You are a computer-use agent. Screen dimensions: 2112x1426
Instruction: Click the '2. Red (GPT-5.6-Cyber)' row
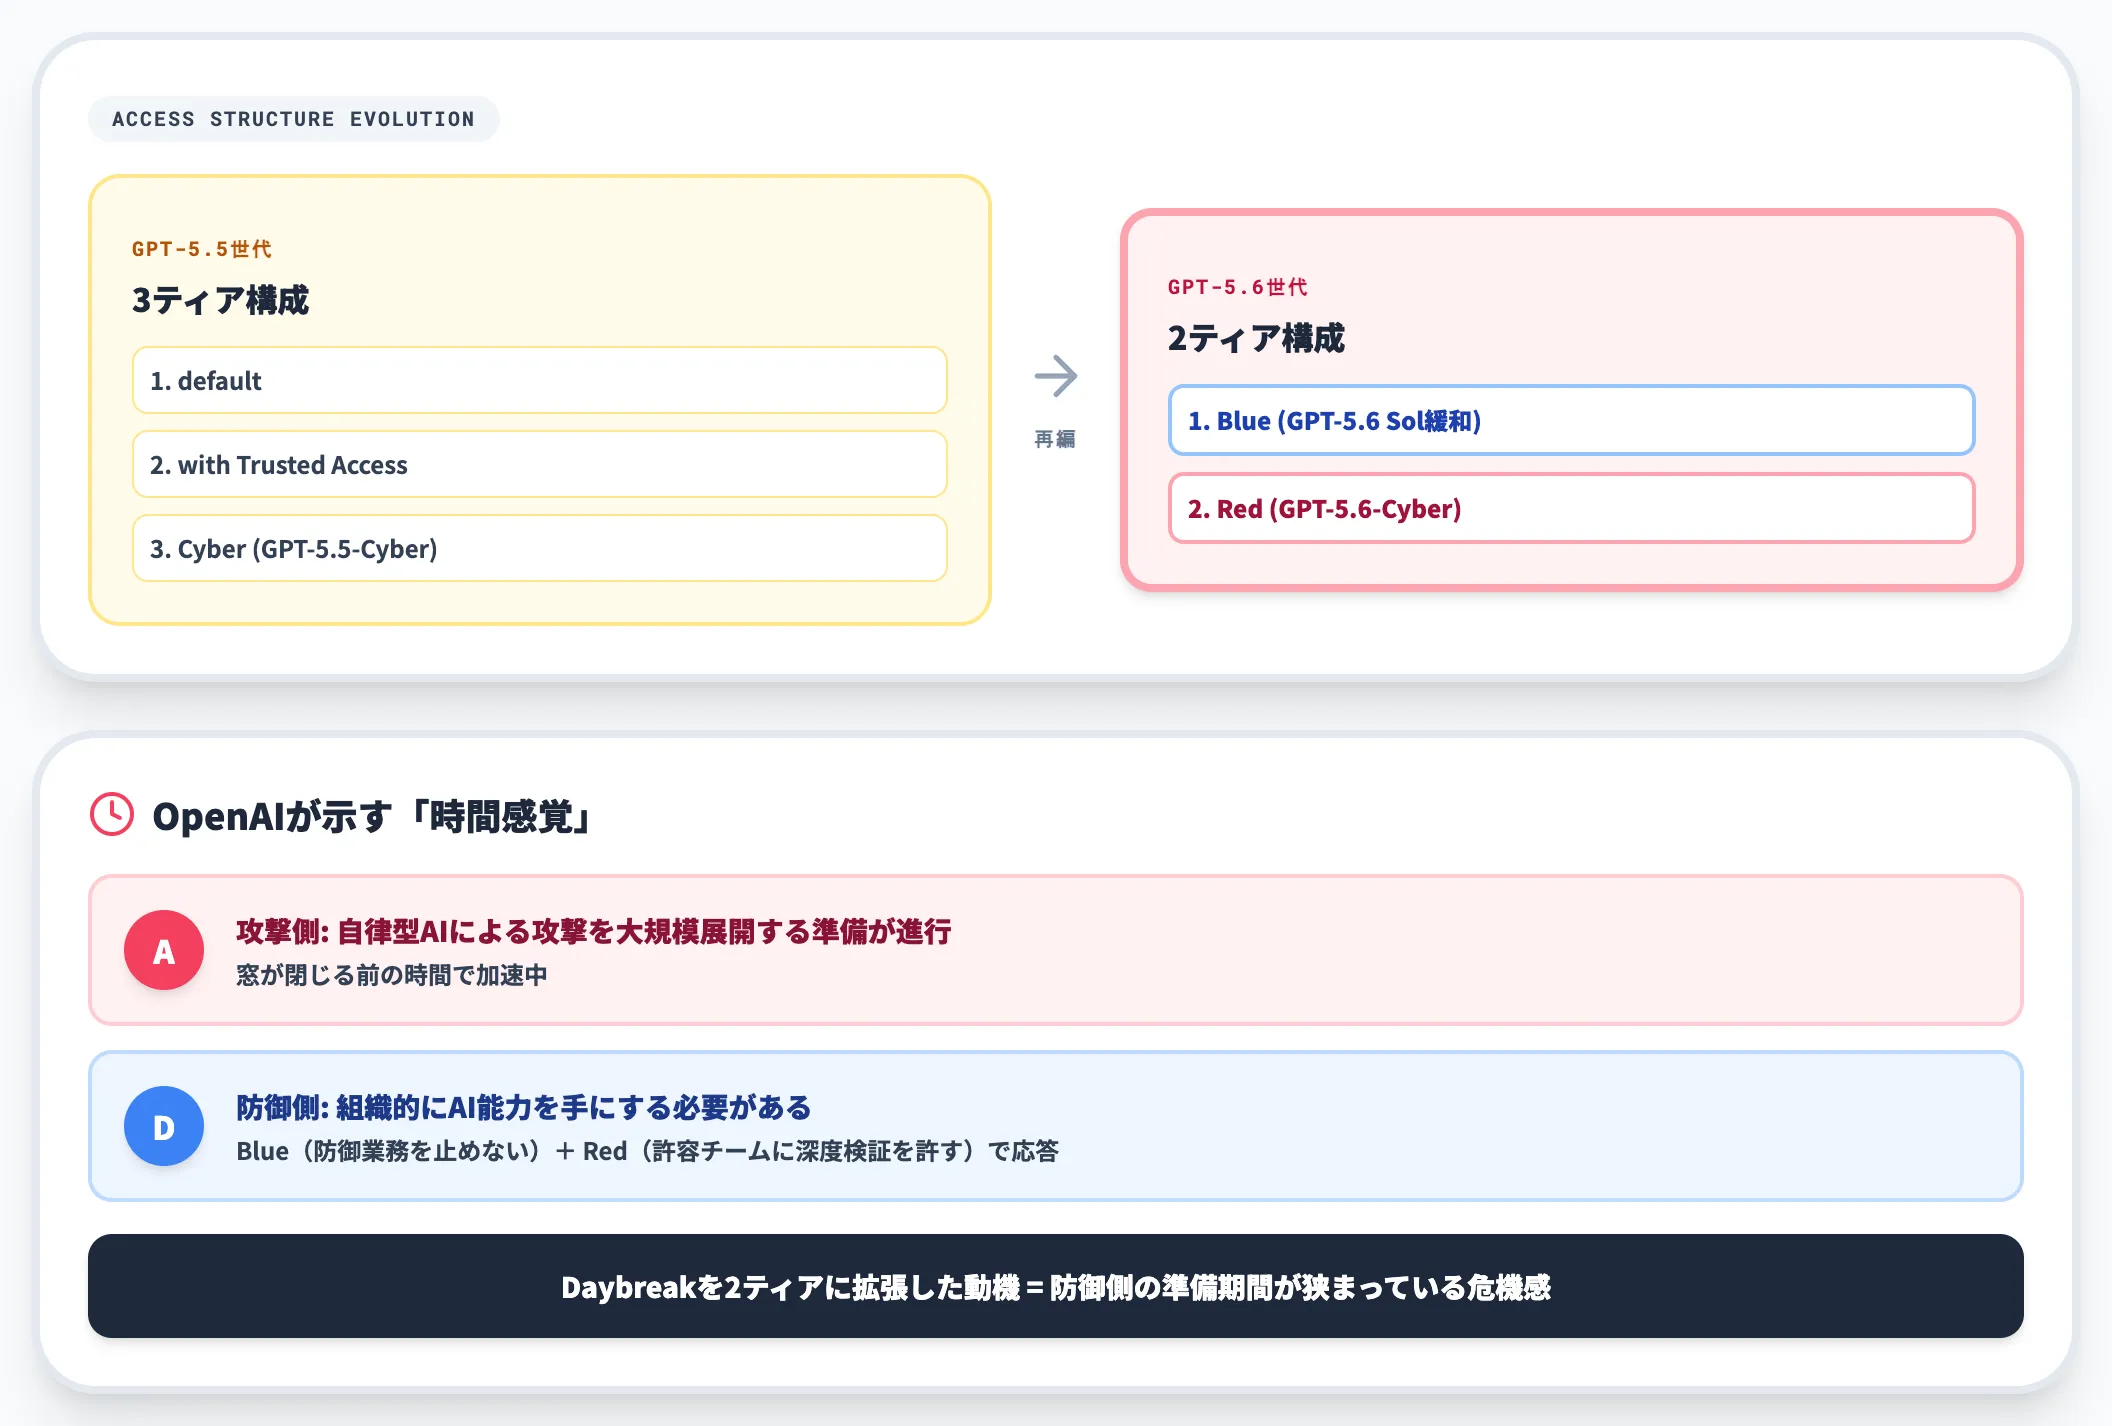click(x=1572, y=508)
